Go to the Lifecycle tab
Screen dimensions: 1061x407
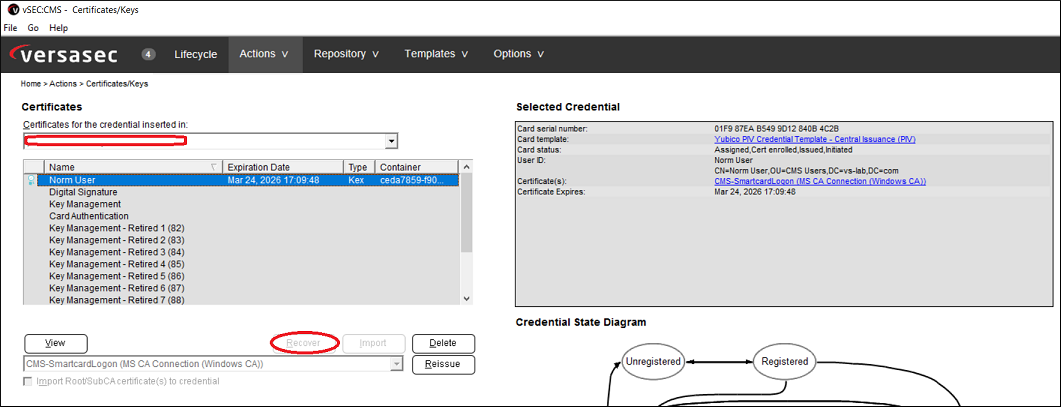coord(196,54)
